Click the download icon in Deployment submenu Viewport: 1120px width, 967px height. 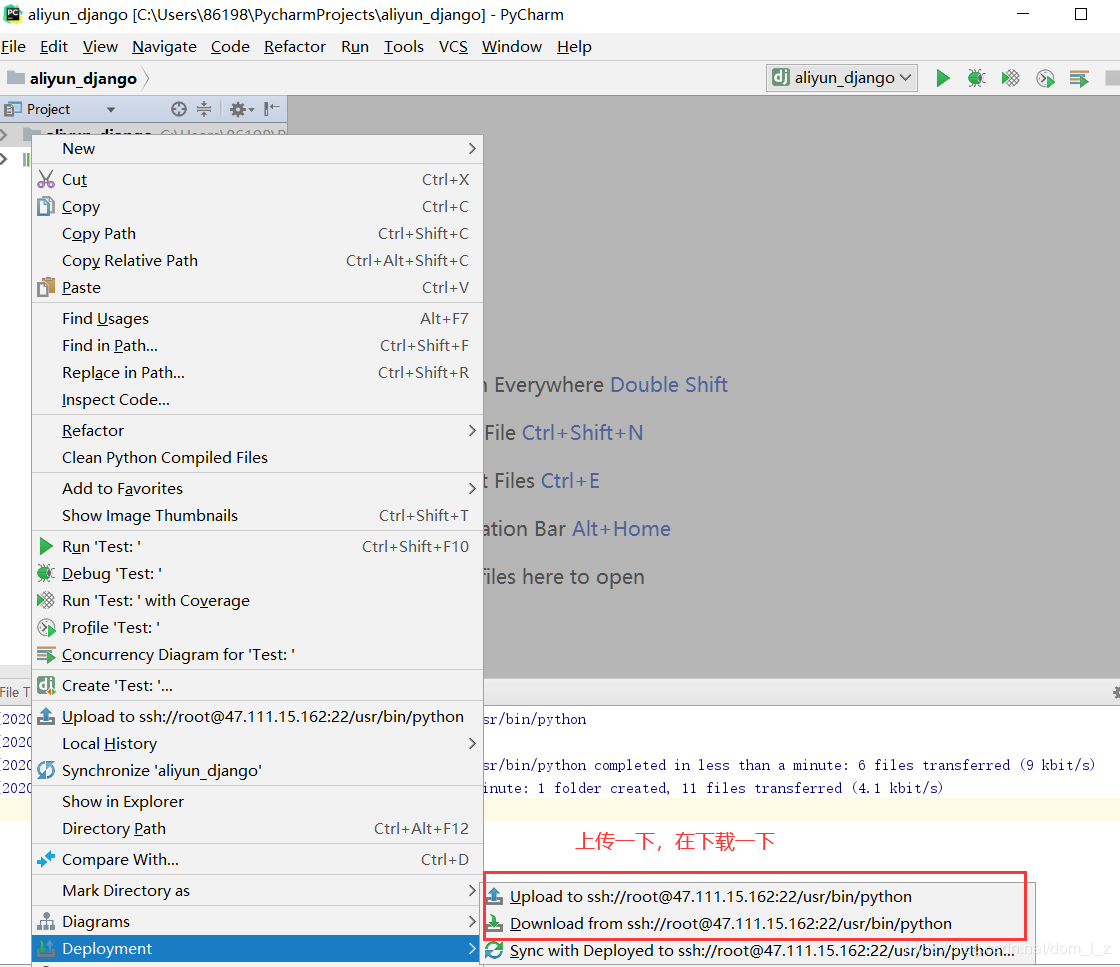tap(494, 923)
